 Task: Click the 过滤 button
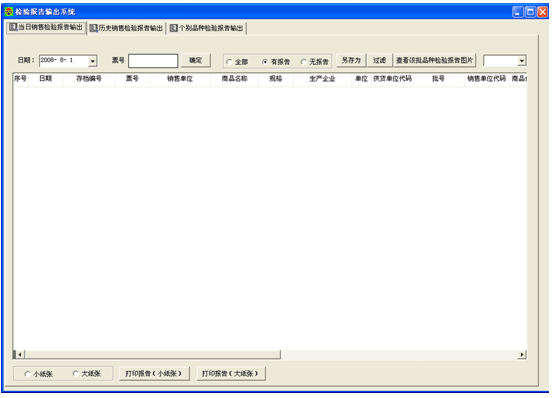[379, 60]
